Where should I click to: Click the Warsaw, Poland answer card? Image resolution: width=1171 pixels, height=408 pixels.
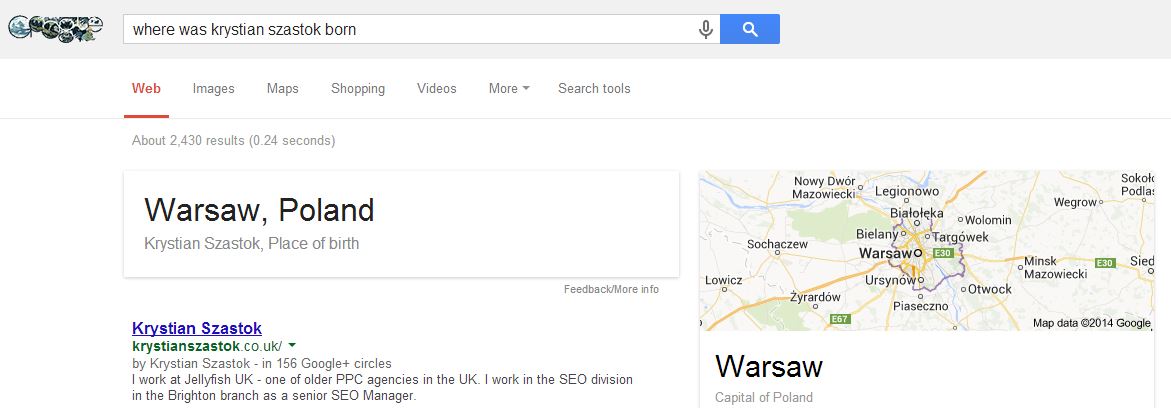(400, 224)
